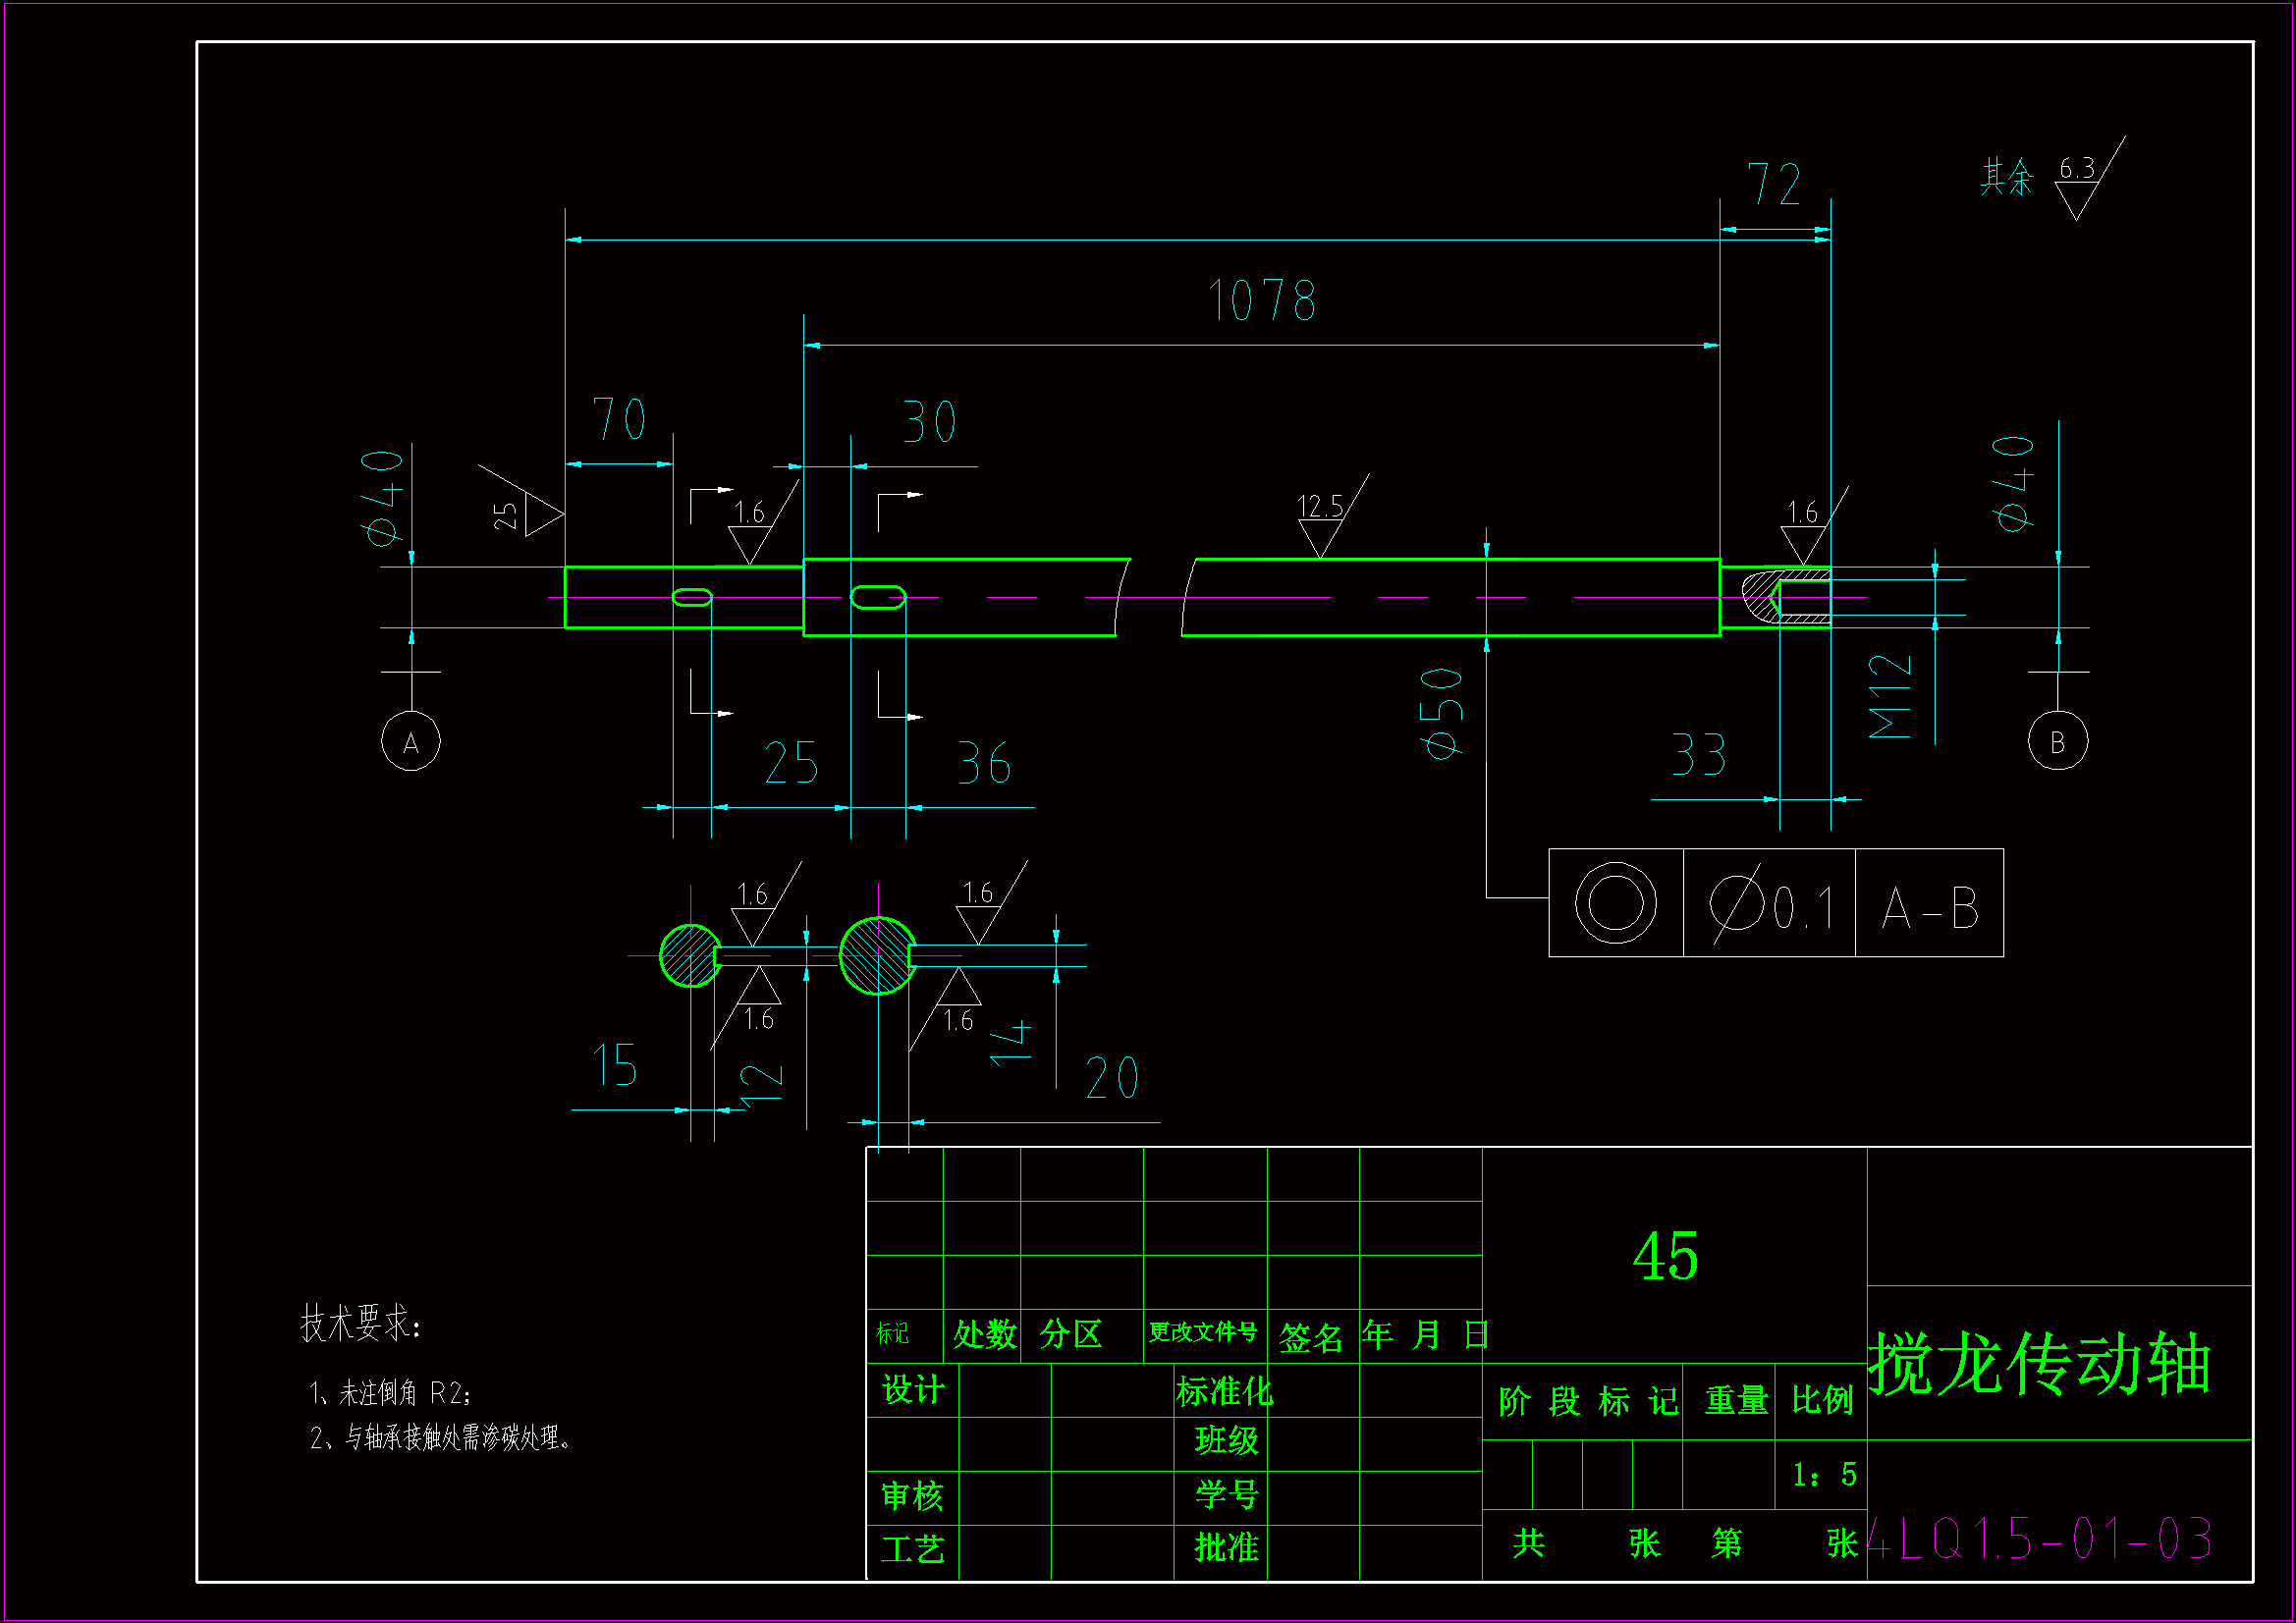Click the left hatched keyway cross-section circle

(689, 956)
